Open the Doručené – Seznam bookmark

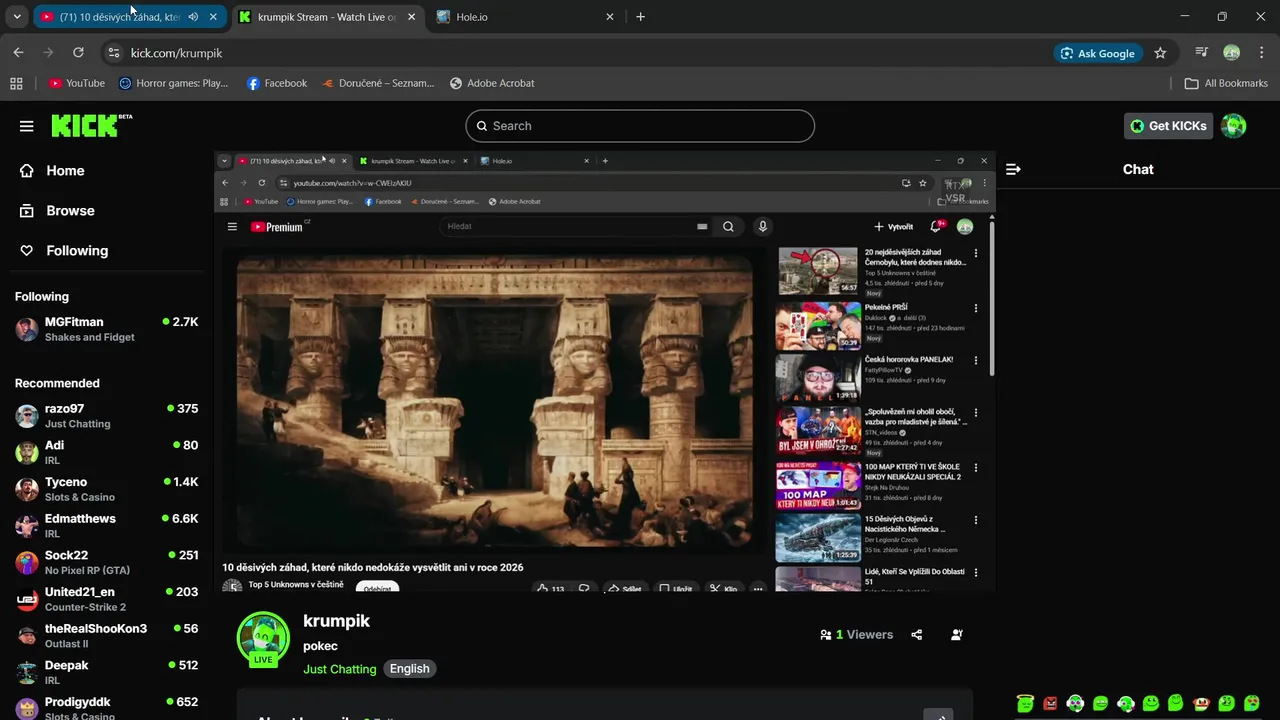click(378, 84)
